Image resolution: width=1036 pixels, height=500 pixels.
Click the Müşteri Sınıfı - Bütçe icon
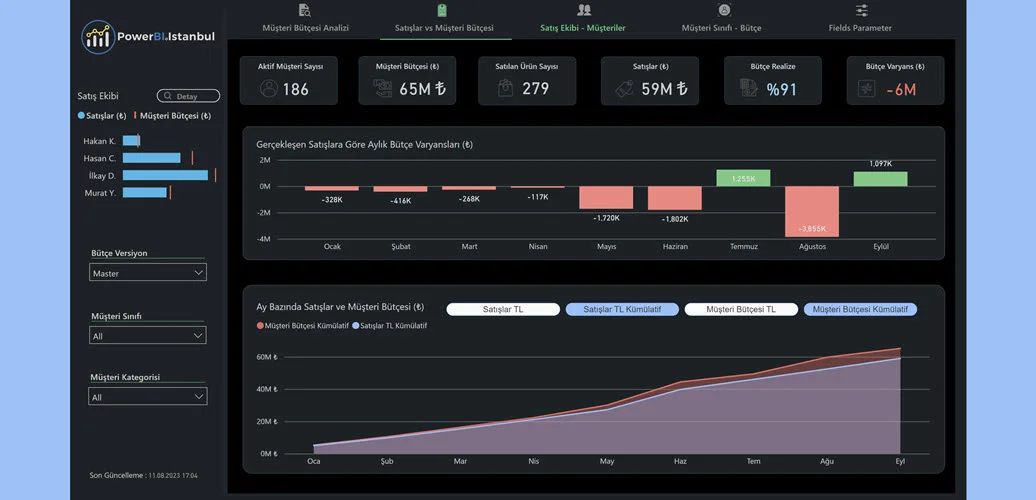pyautogui.click(x=724, y=10)
